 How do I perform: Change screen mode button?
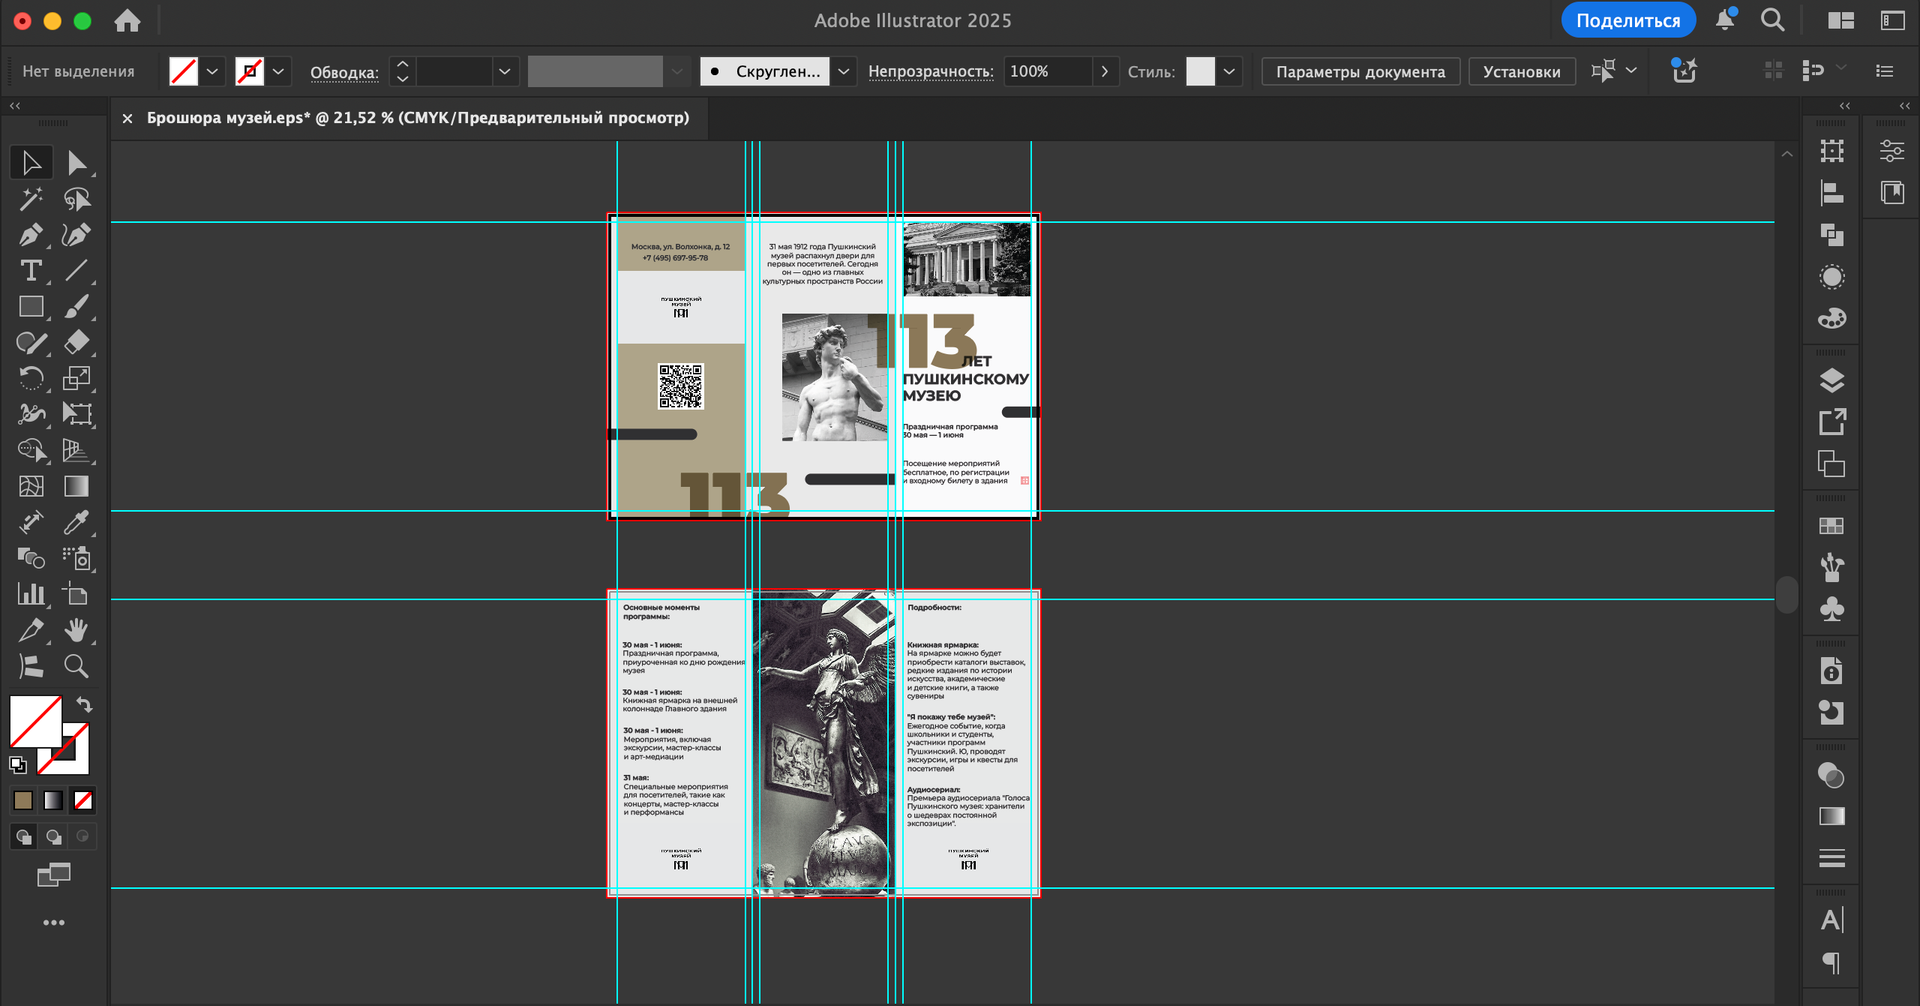53,876
